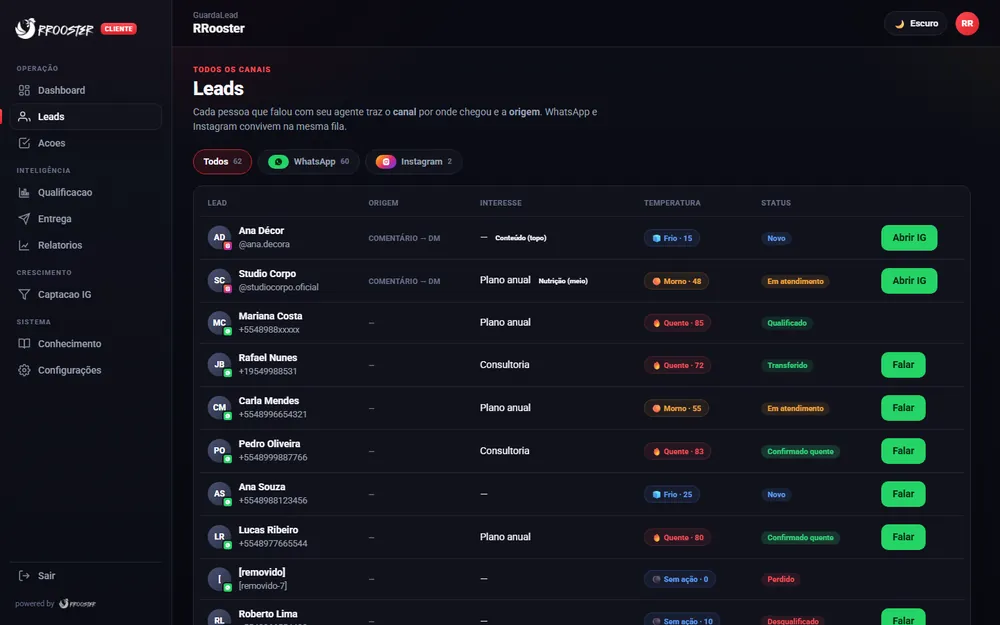Click the Conhecimento book icon
Screen dimensions: 1000x625
[x=24, y=344]
